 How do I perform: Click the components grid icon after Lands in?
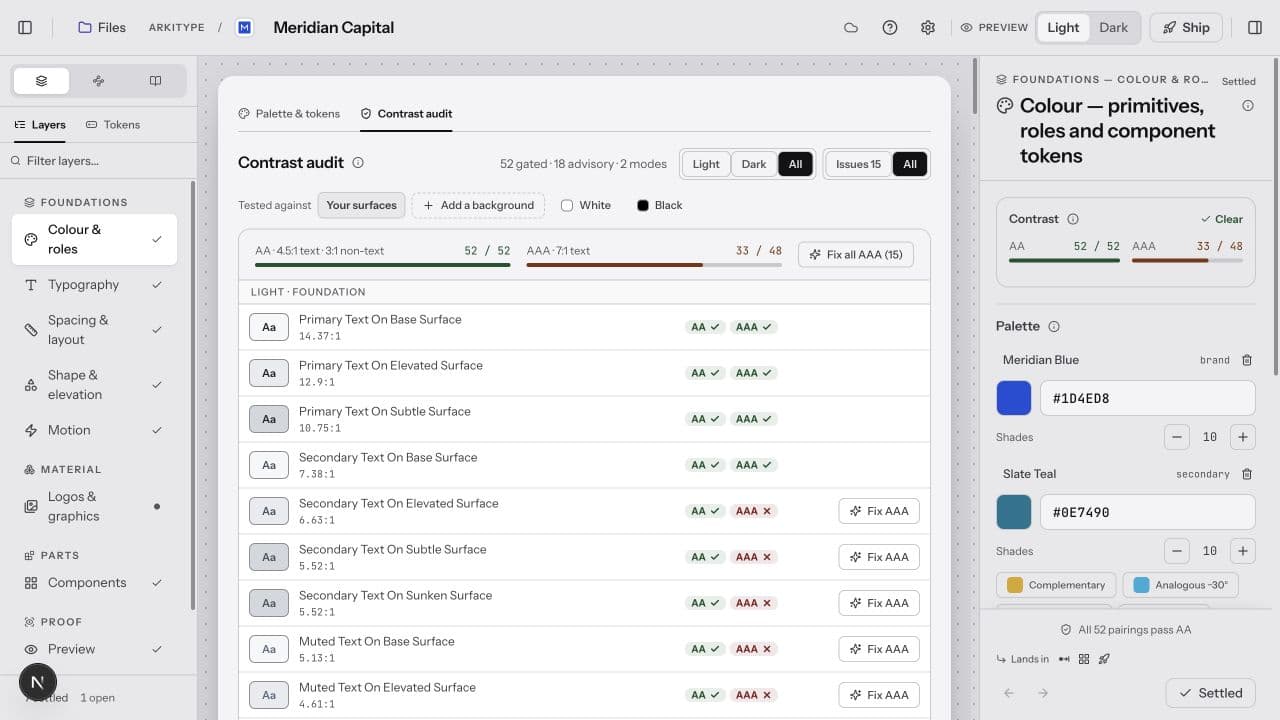click(1084, 659)
